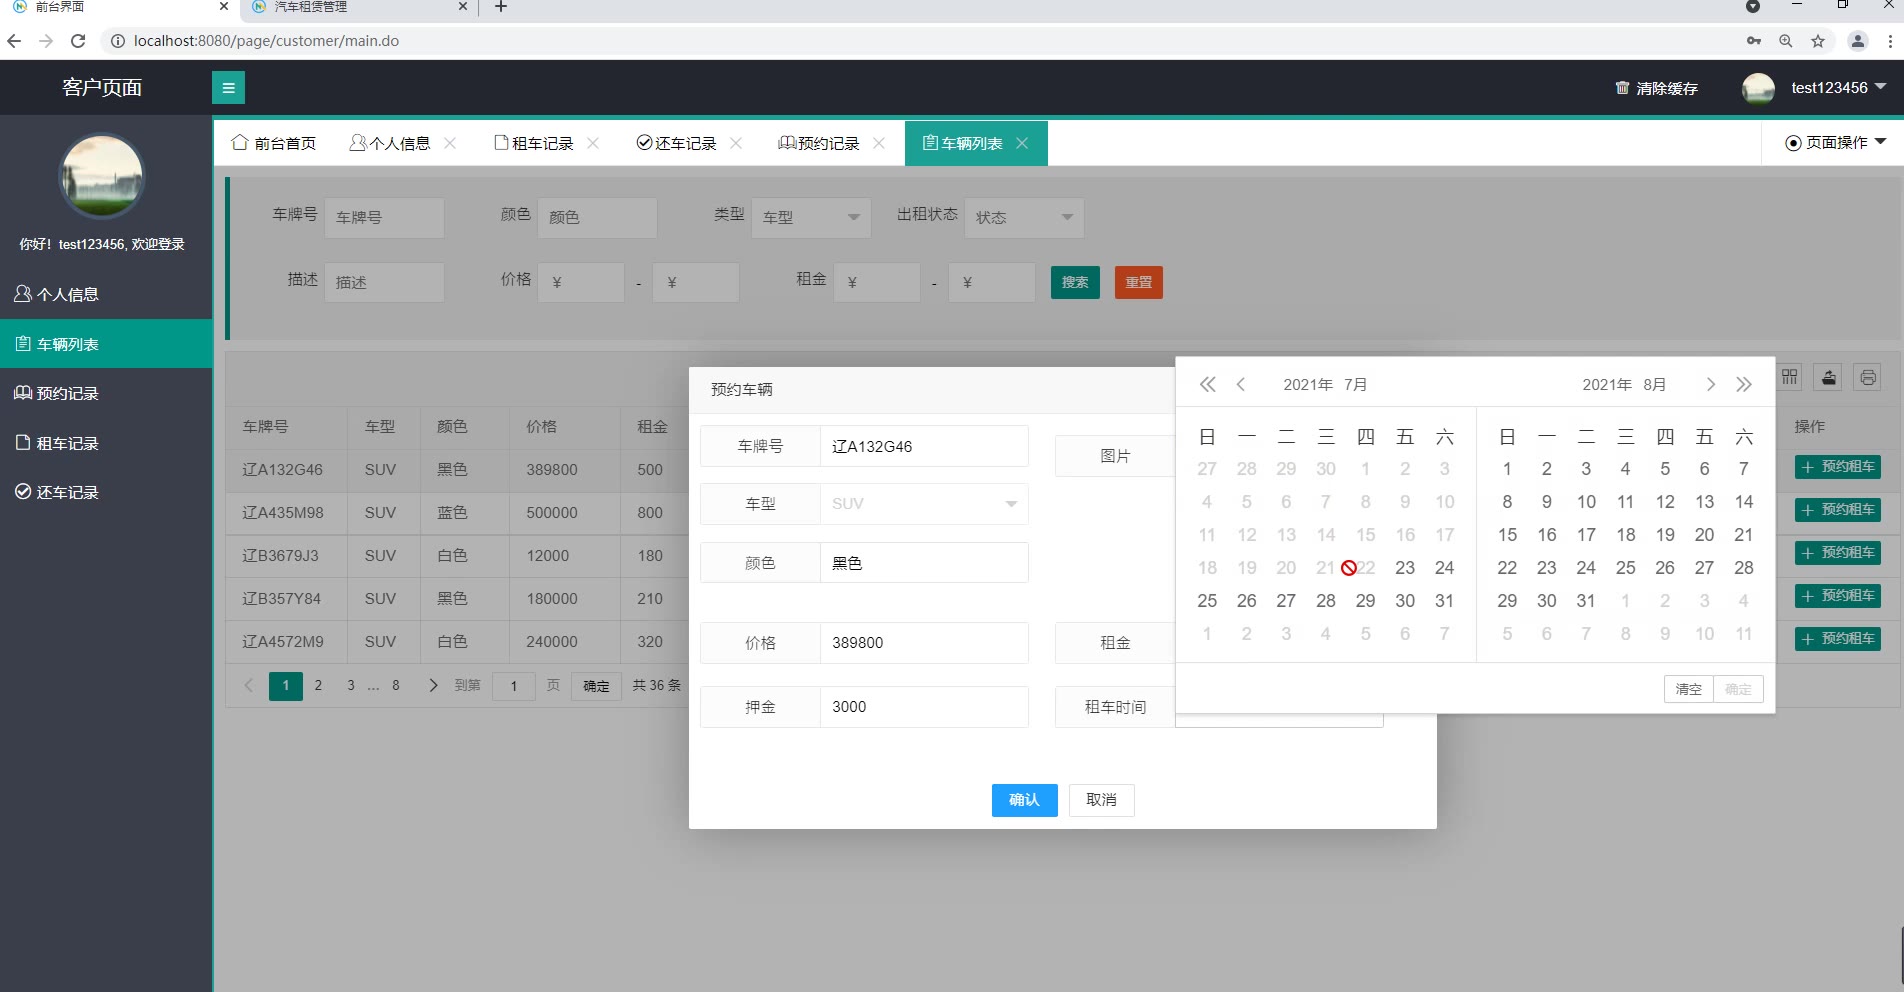This screenshot has height=992, width=1904.
Task: Go to previous month in calendar
Action: (1241, 385)
